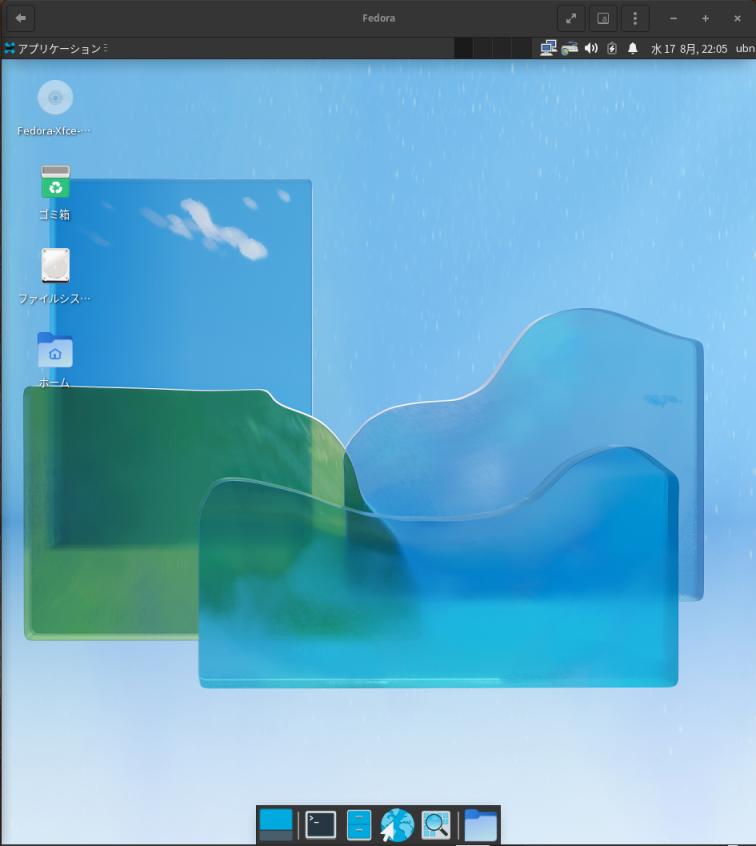Screen dimensions: 756x846
Task: Click the clock showing 水 17 8月, 22:05
Action: (689, 49)
